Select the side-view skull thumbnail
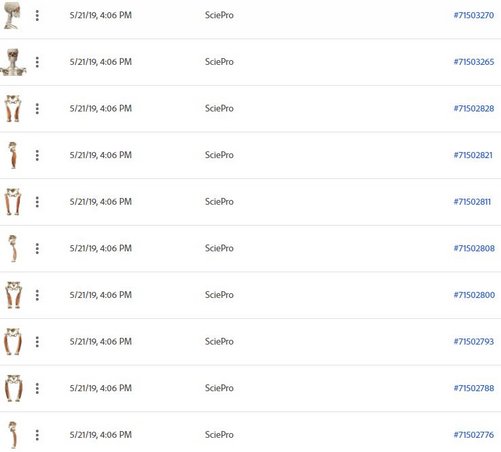The image size is (501, 452). click(x=12, y=15)
